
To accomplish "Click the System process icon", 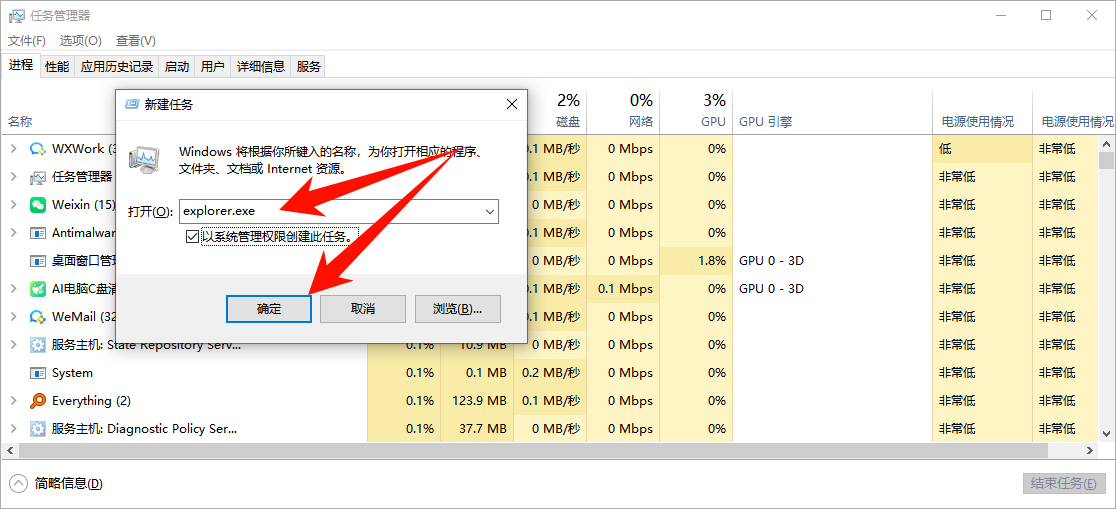I will 37,373.
